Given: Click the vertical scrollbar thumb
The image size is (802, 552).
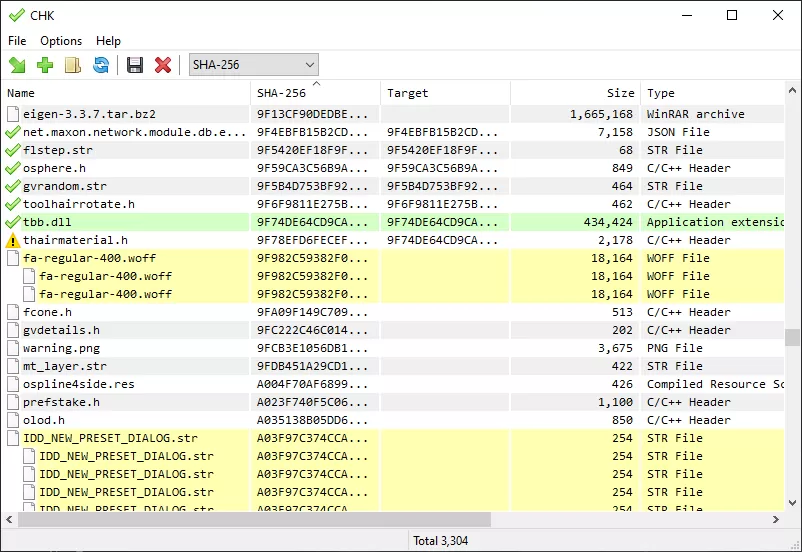Looking at the screenshot, I should 793,337.
